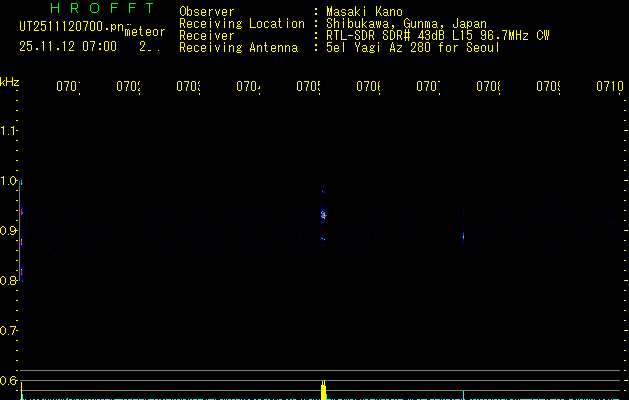Viewport: 629px width, 400px height.
Task: Click the Observer label
Action: (x=207, y=12)
